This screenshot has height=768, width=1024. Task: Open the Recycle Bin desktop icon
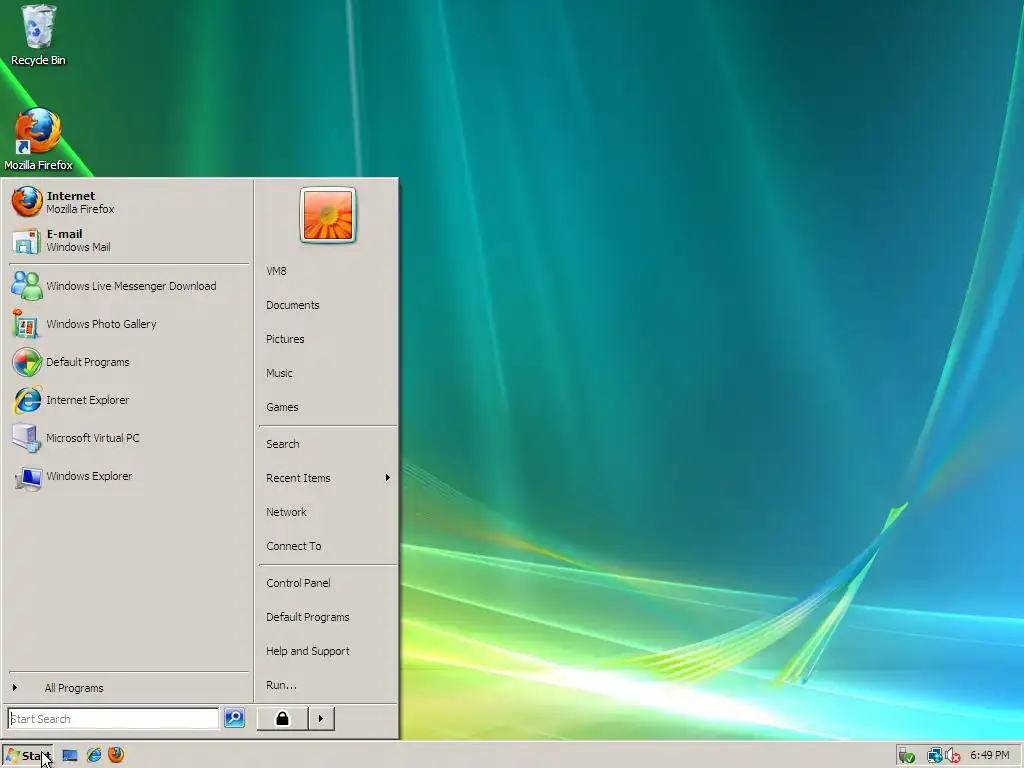[39, 35]
